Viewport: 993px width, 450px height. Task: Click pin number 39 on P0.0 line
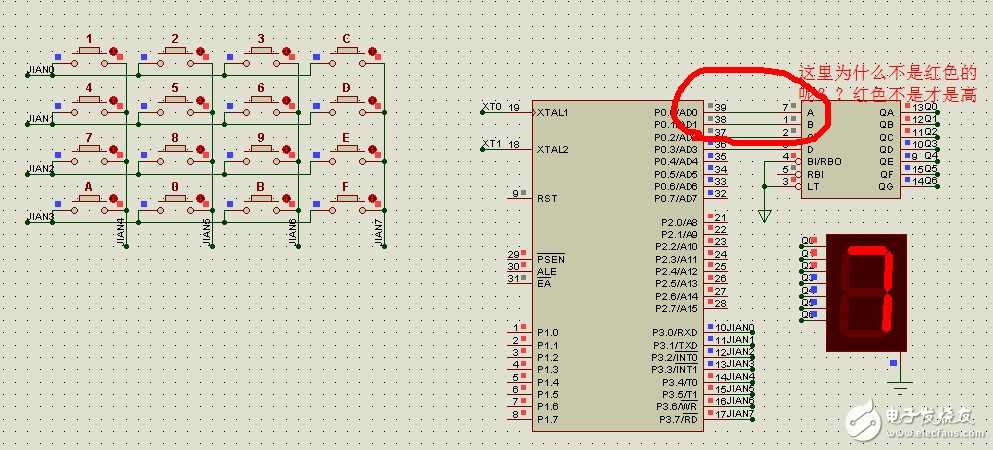(721, 107)
